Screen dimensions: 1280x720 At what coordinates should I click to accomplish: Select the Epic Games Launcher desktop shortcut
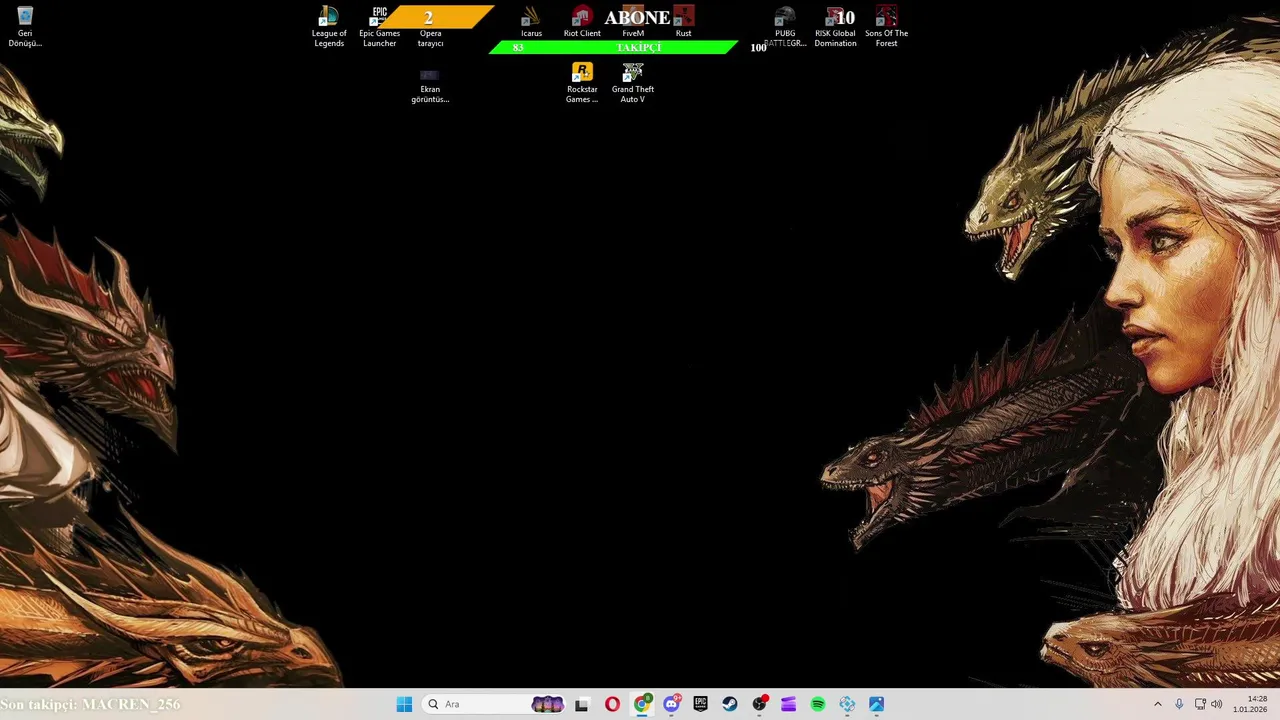click(x=380, y=27)
